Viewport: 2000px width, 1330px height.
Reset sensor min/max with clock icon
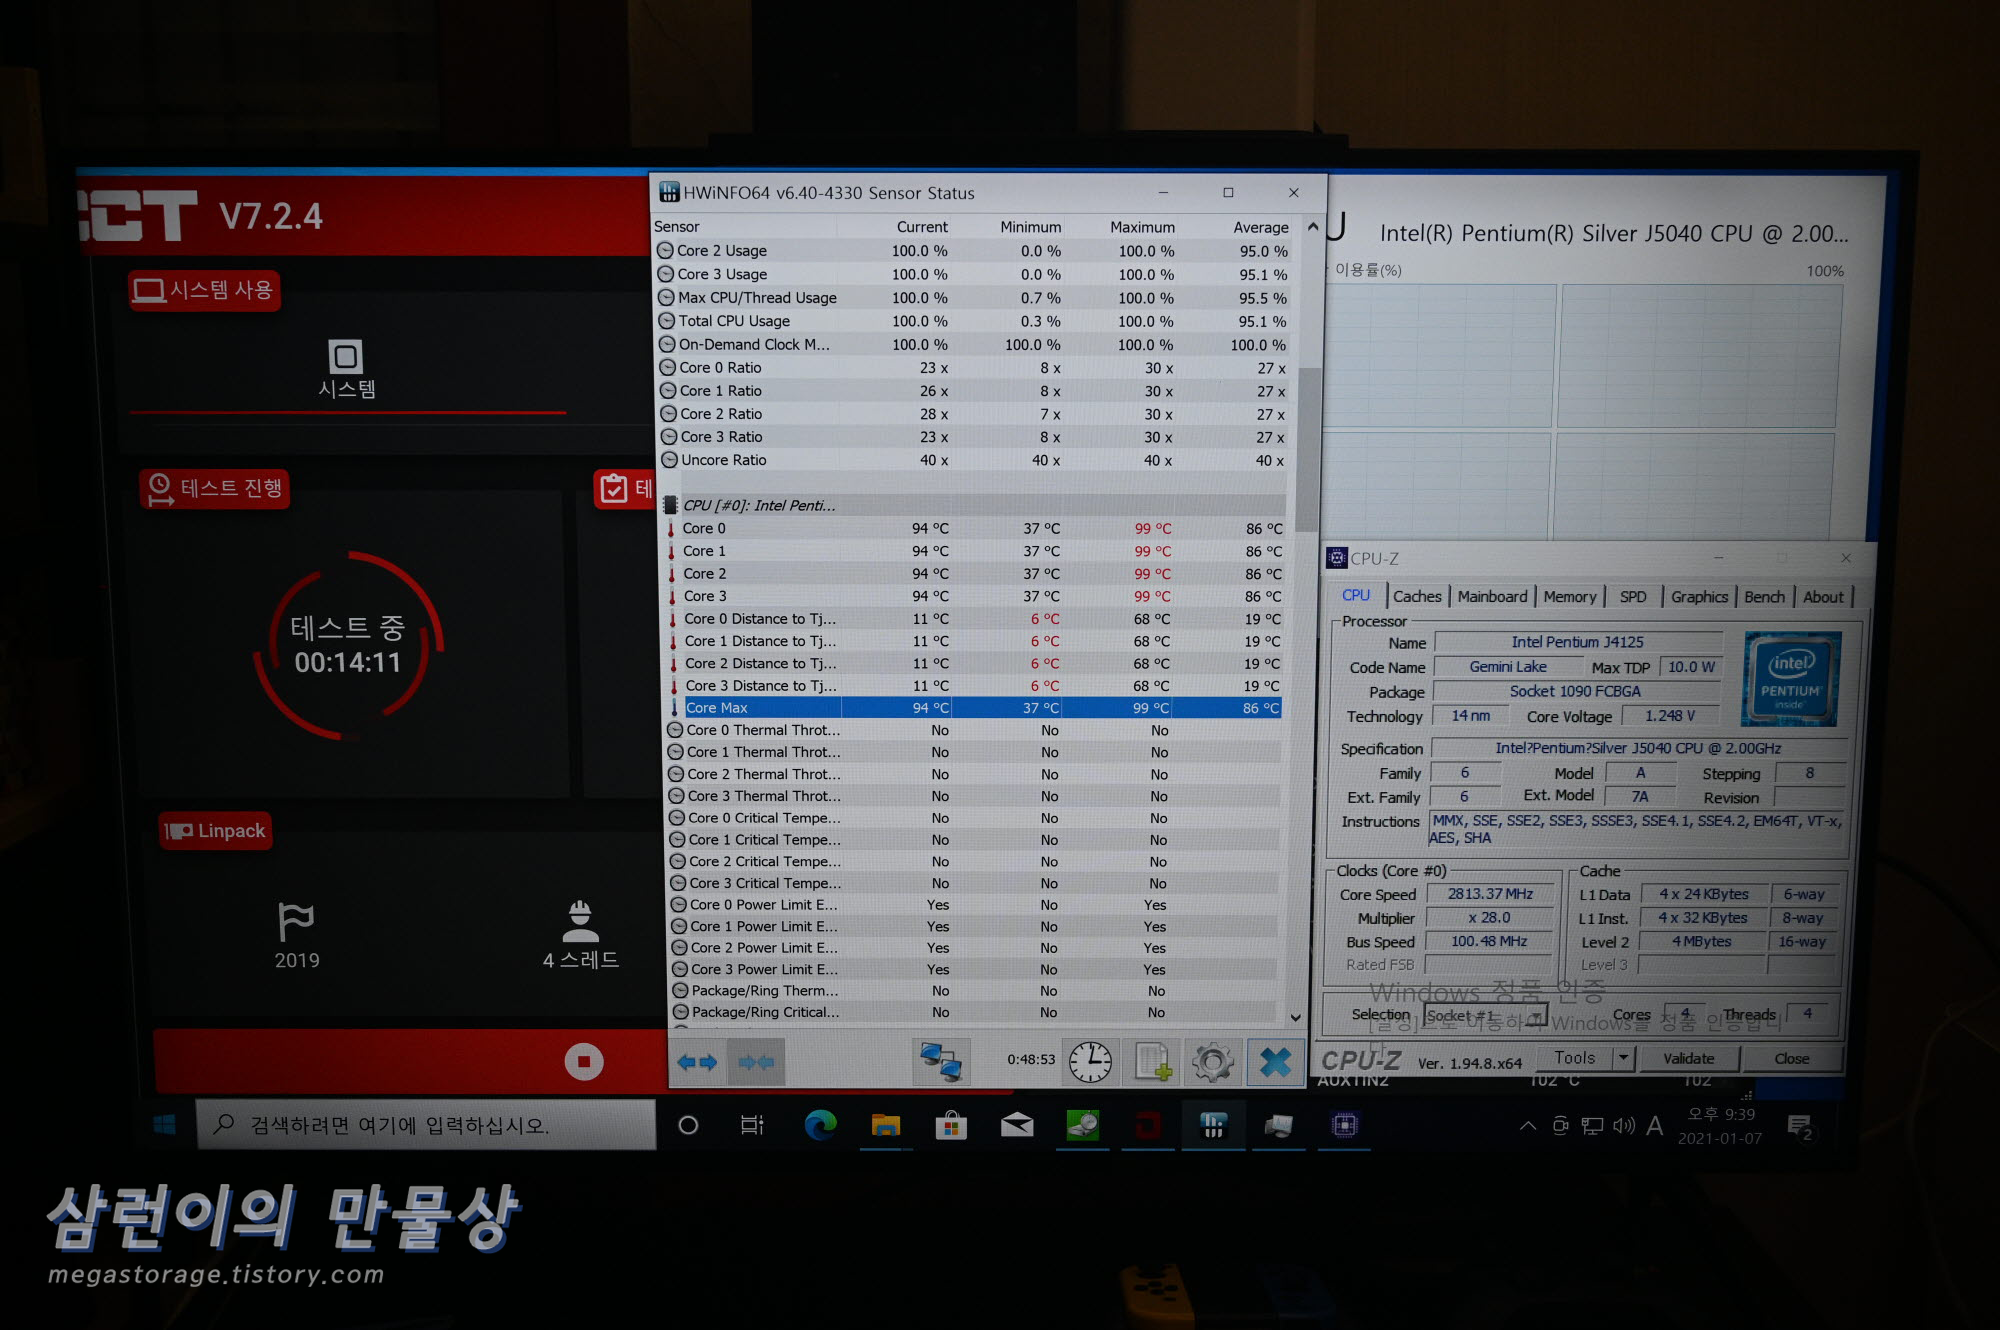pyautogui.click(x=1090, y=1062)
